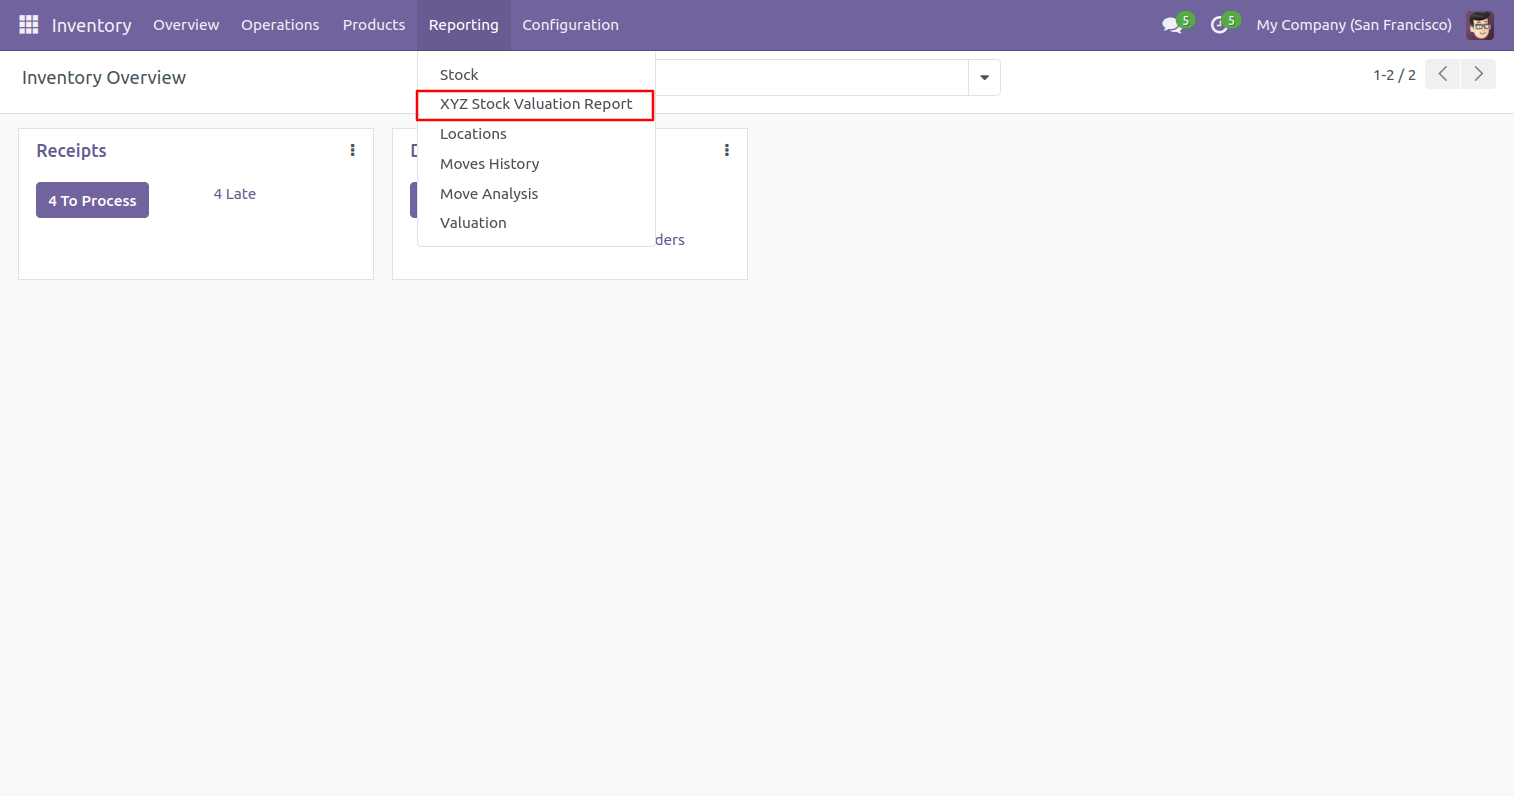The height and width of the screenshot is (796, 1514).
Task: Open the second card's kebab menu
Action: pos(726,150)
